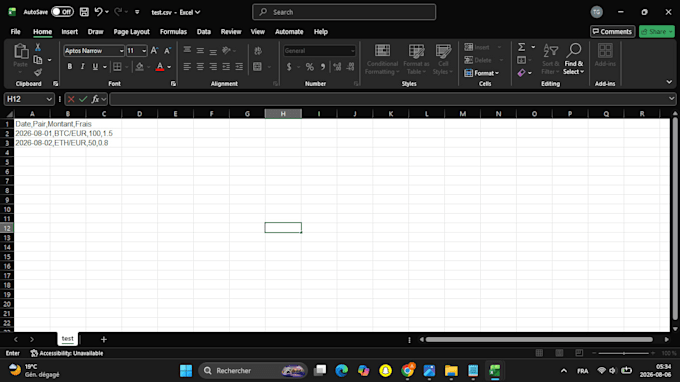The width and height of the screenshot is (680, 382).
Task: Click the green Share button
Action: point(656,32)
